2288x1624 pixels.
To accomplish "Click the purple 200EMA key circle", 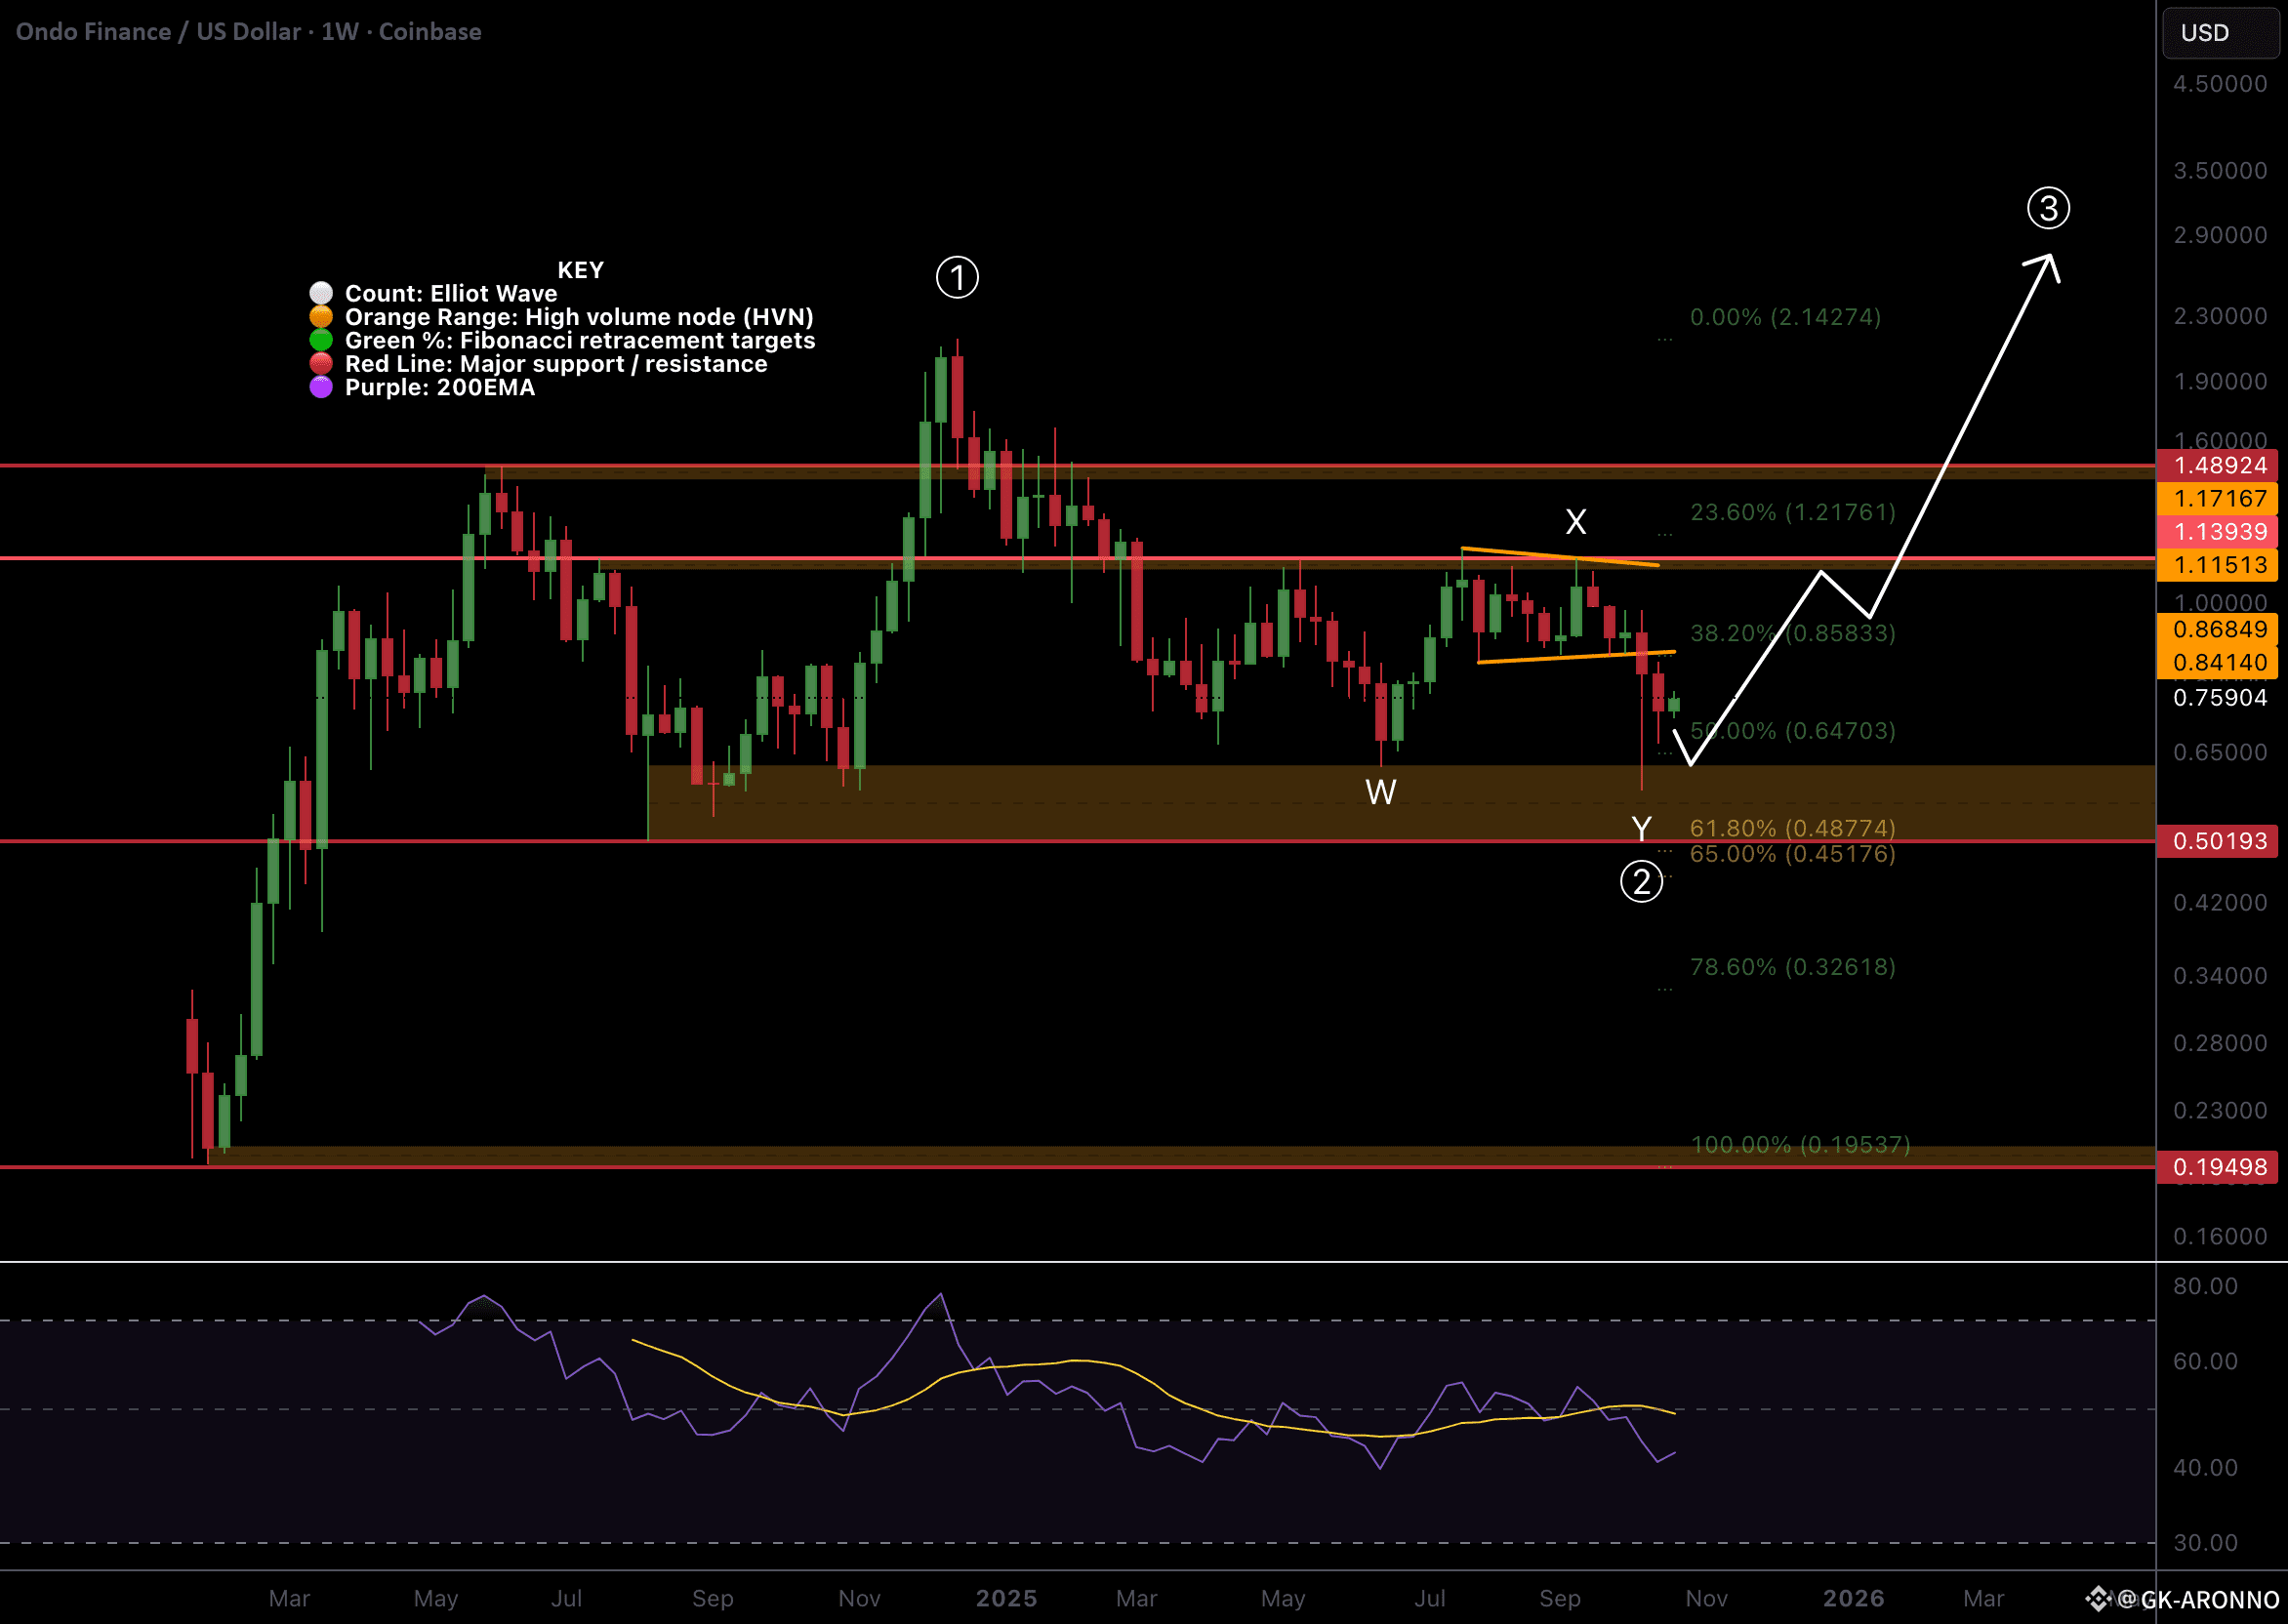I will (x=321, y=388).
